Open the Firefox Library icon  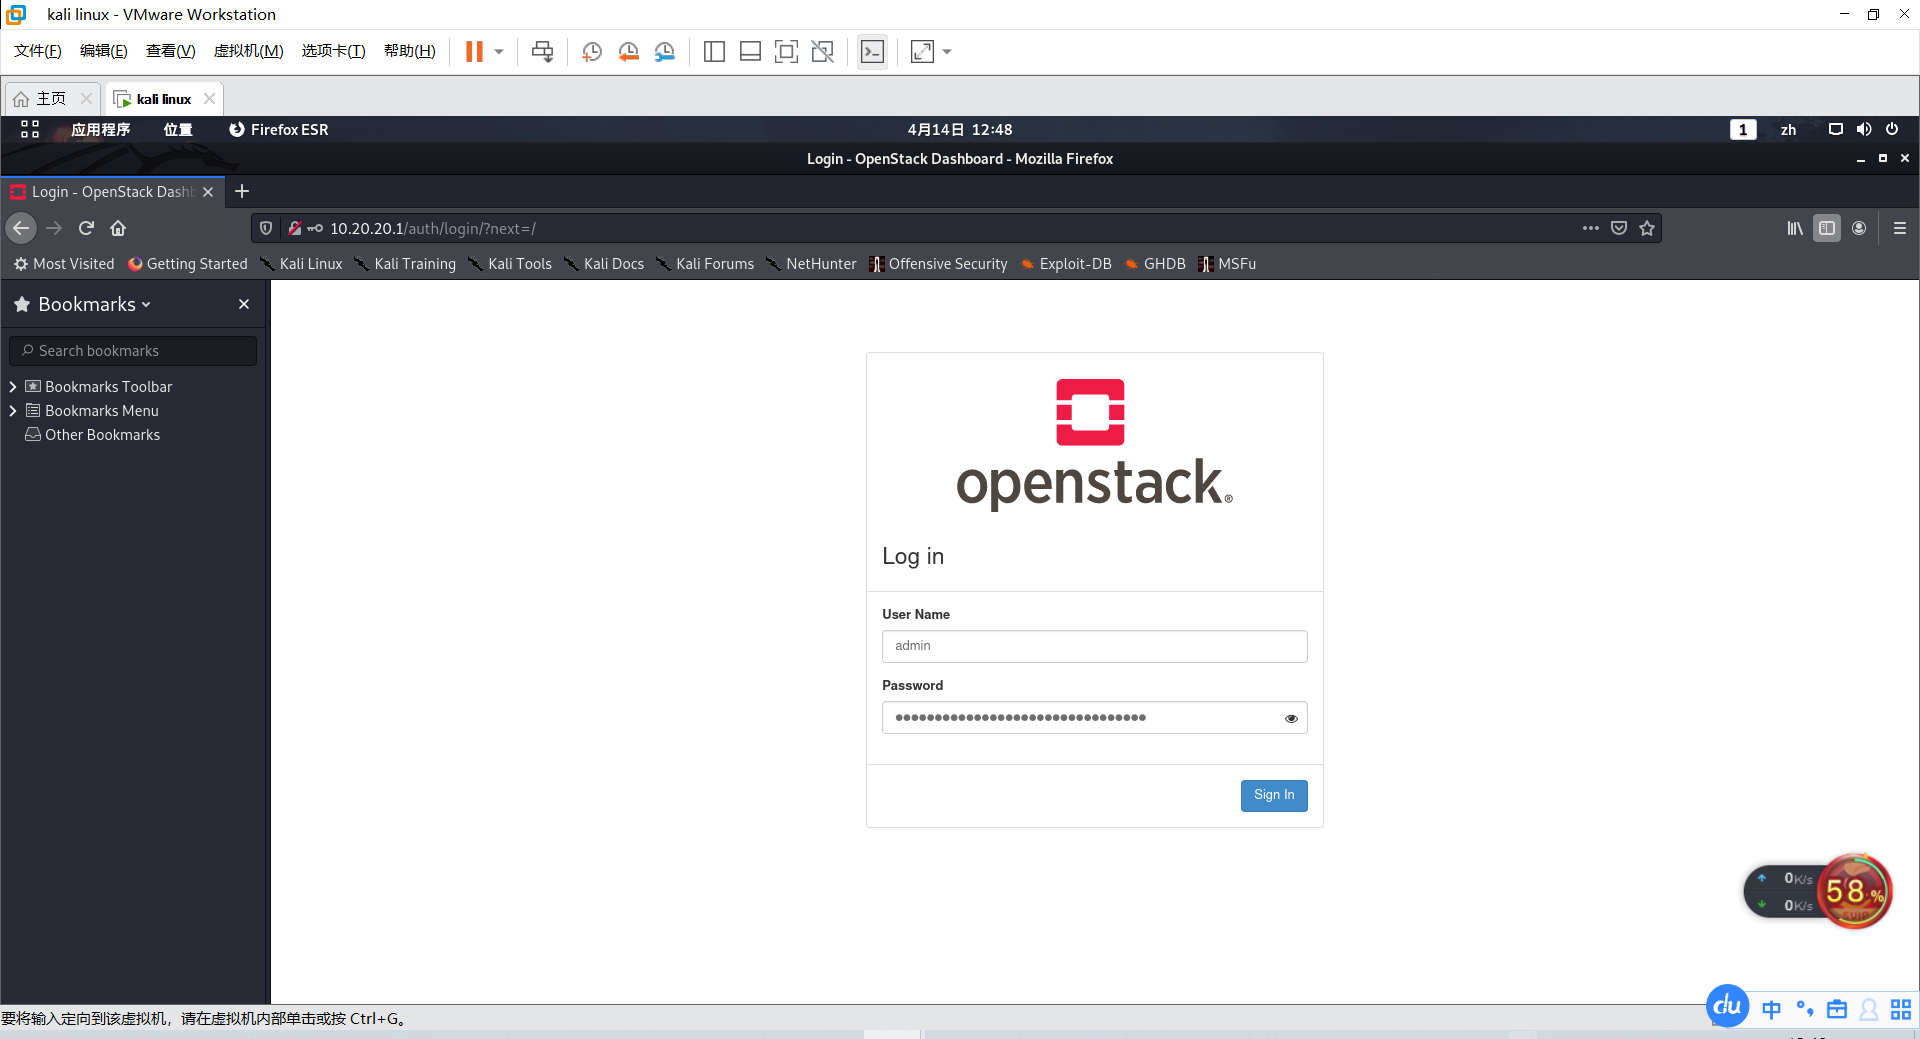[x=1794, y=228]
